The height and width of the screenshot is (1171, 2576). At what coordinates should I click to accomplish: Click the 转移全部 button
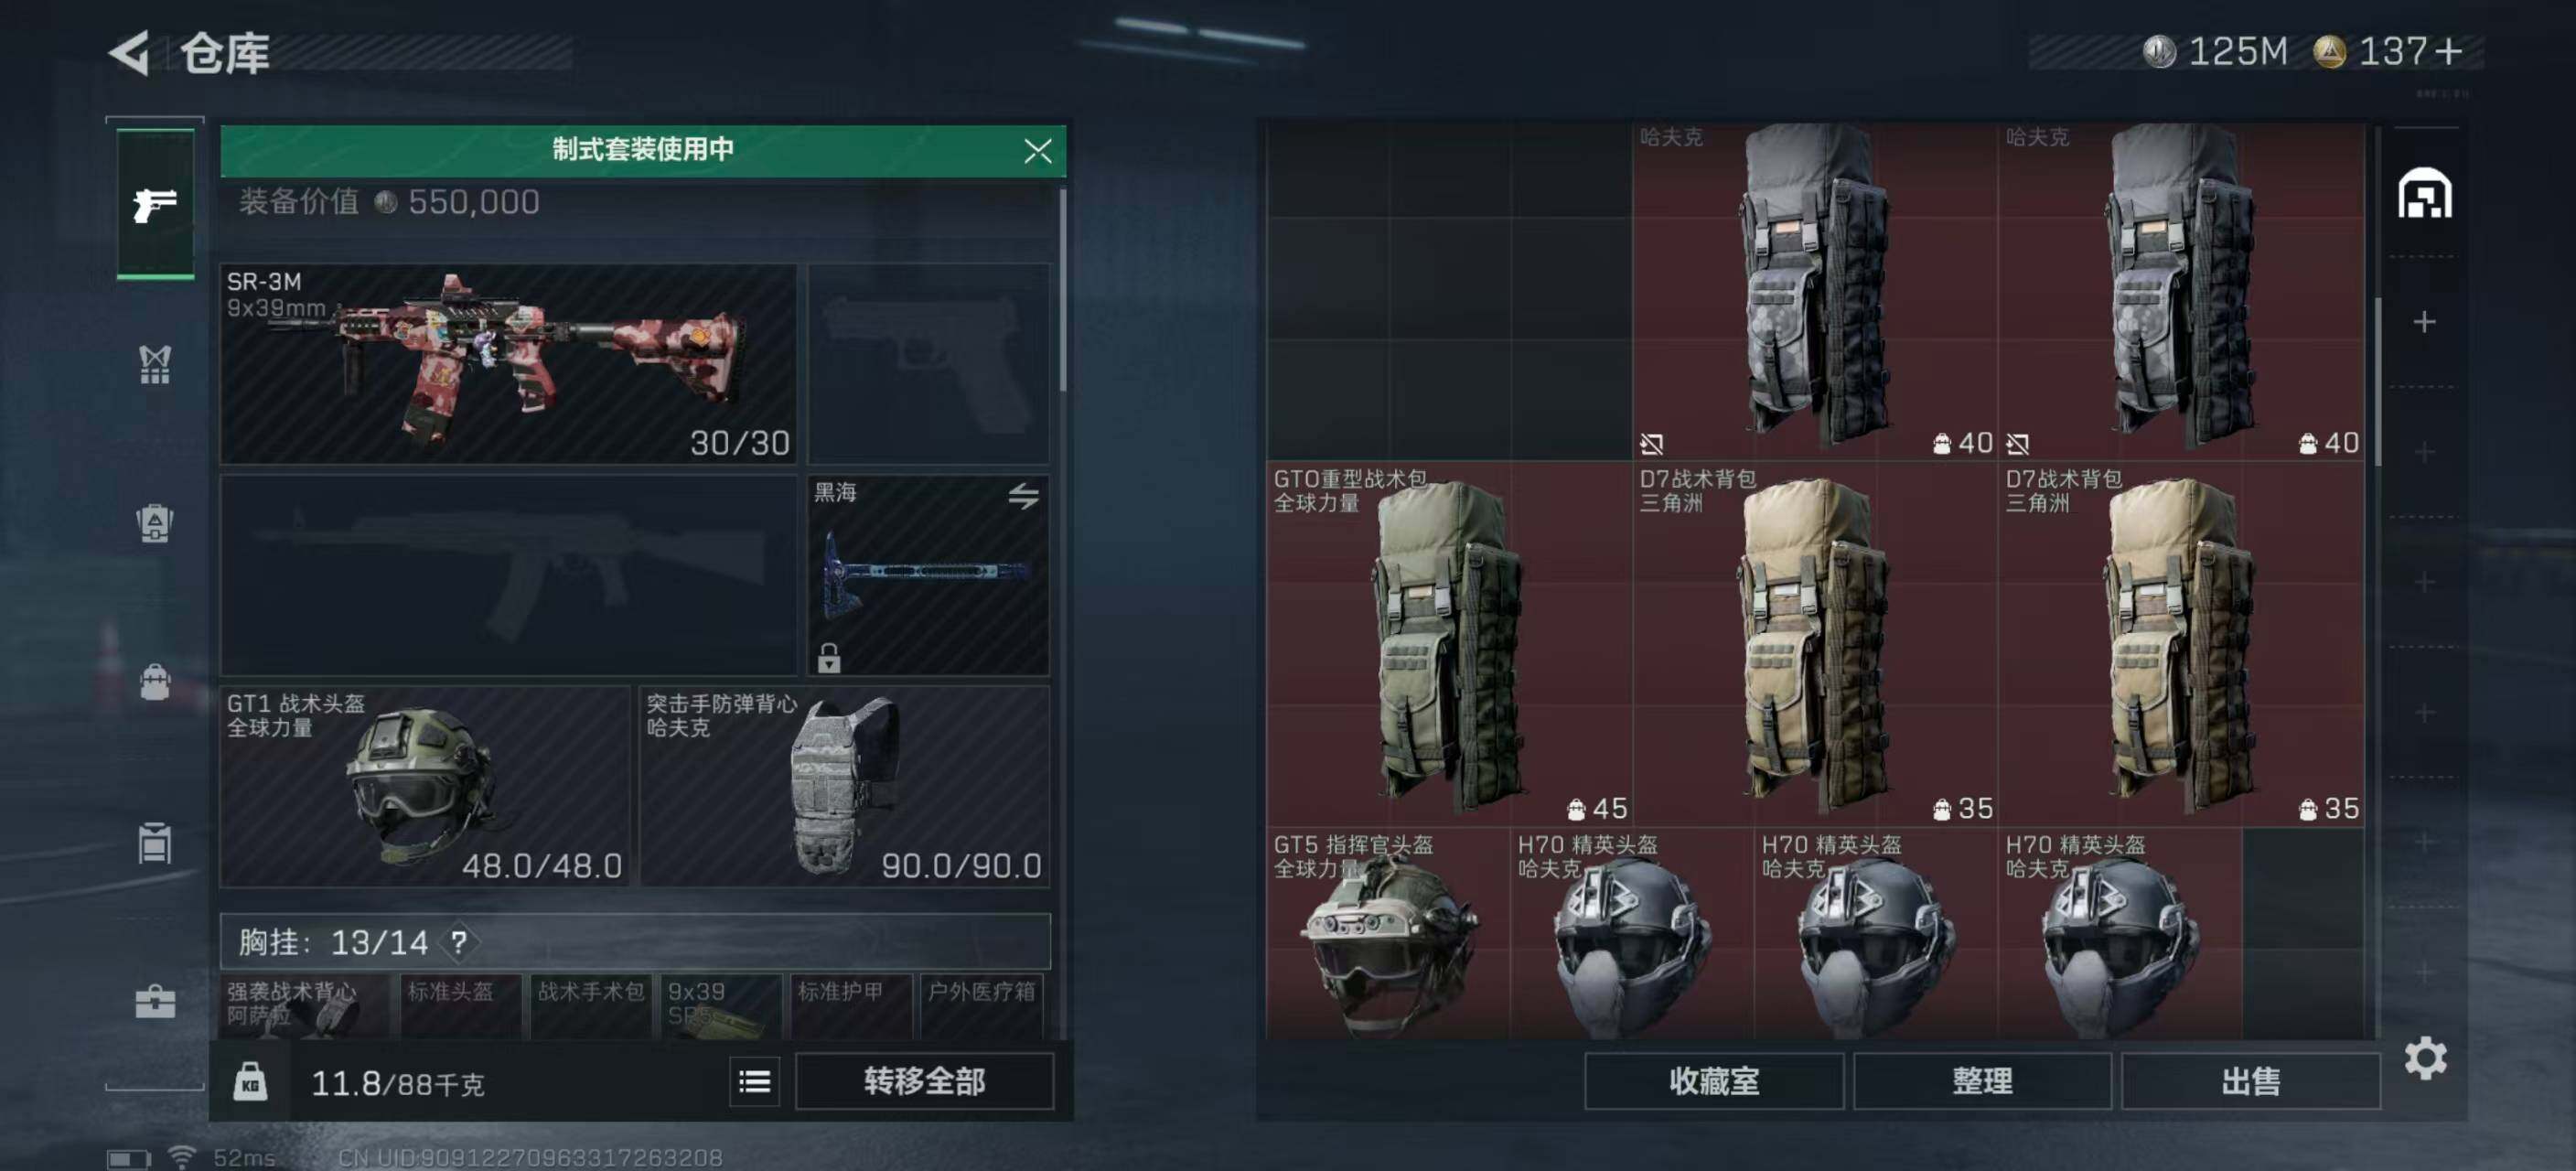(924, 1081)
